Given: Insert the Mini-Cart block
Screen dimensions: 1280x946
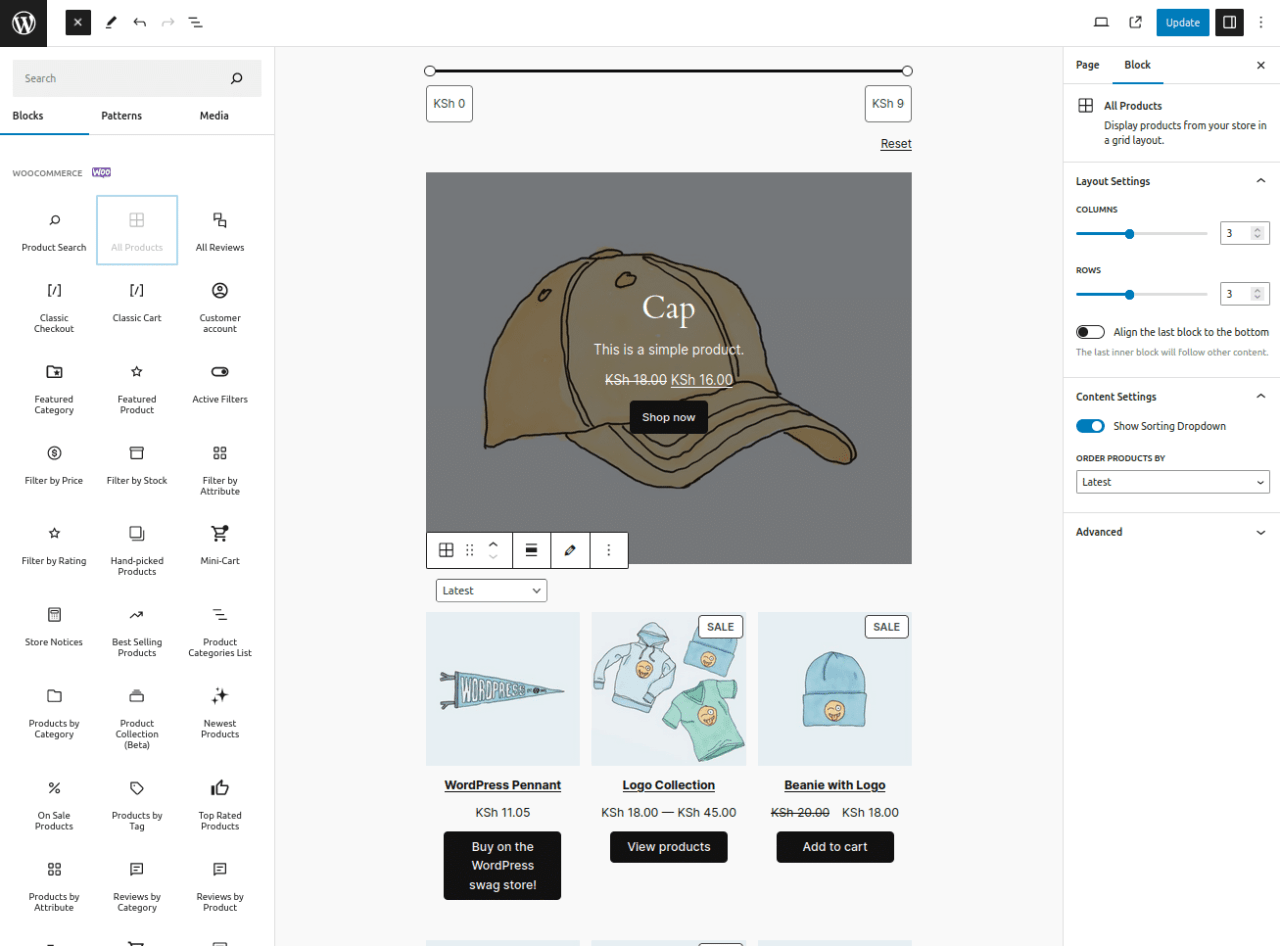Looking at the screenshot, I should 220,545.
